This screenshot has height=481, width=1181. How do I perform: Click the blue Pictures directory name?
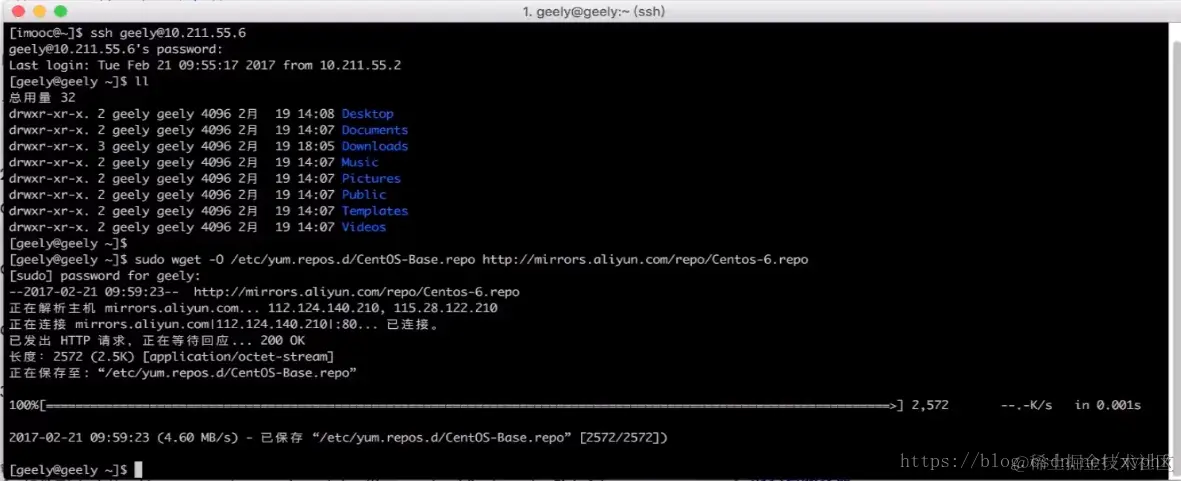tap(371, 178)
